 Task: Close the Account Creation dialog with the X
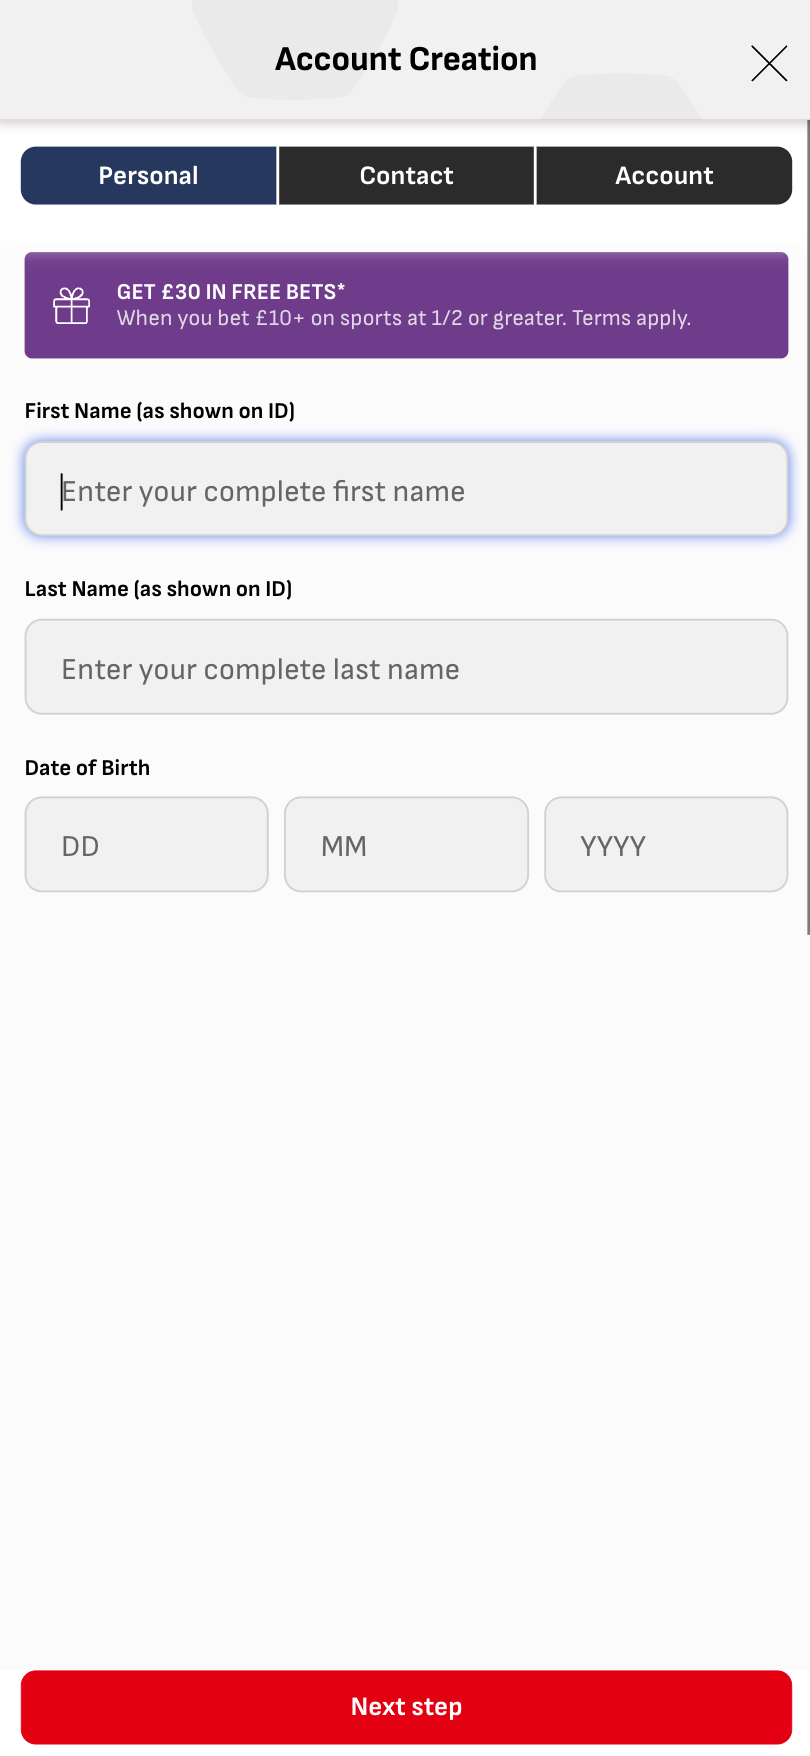tap(769, 64)
